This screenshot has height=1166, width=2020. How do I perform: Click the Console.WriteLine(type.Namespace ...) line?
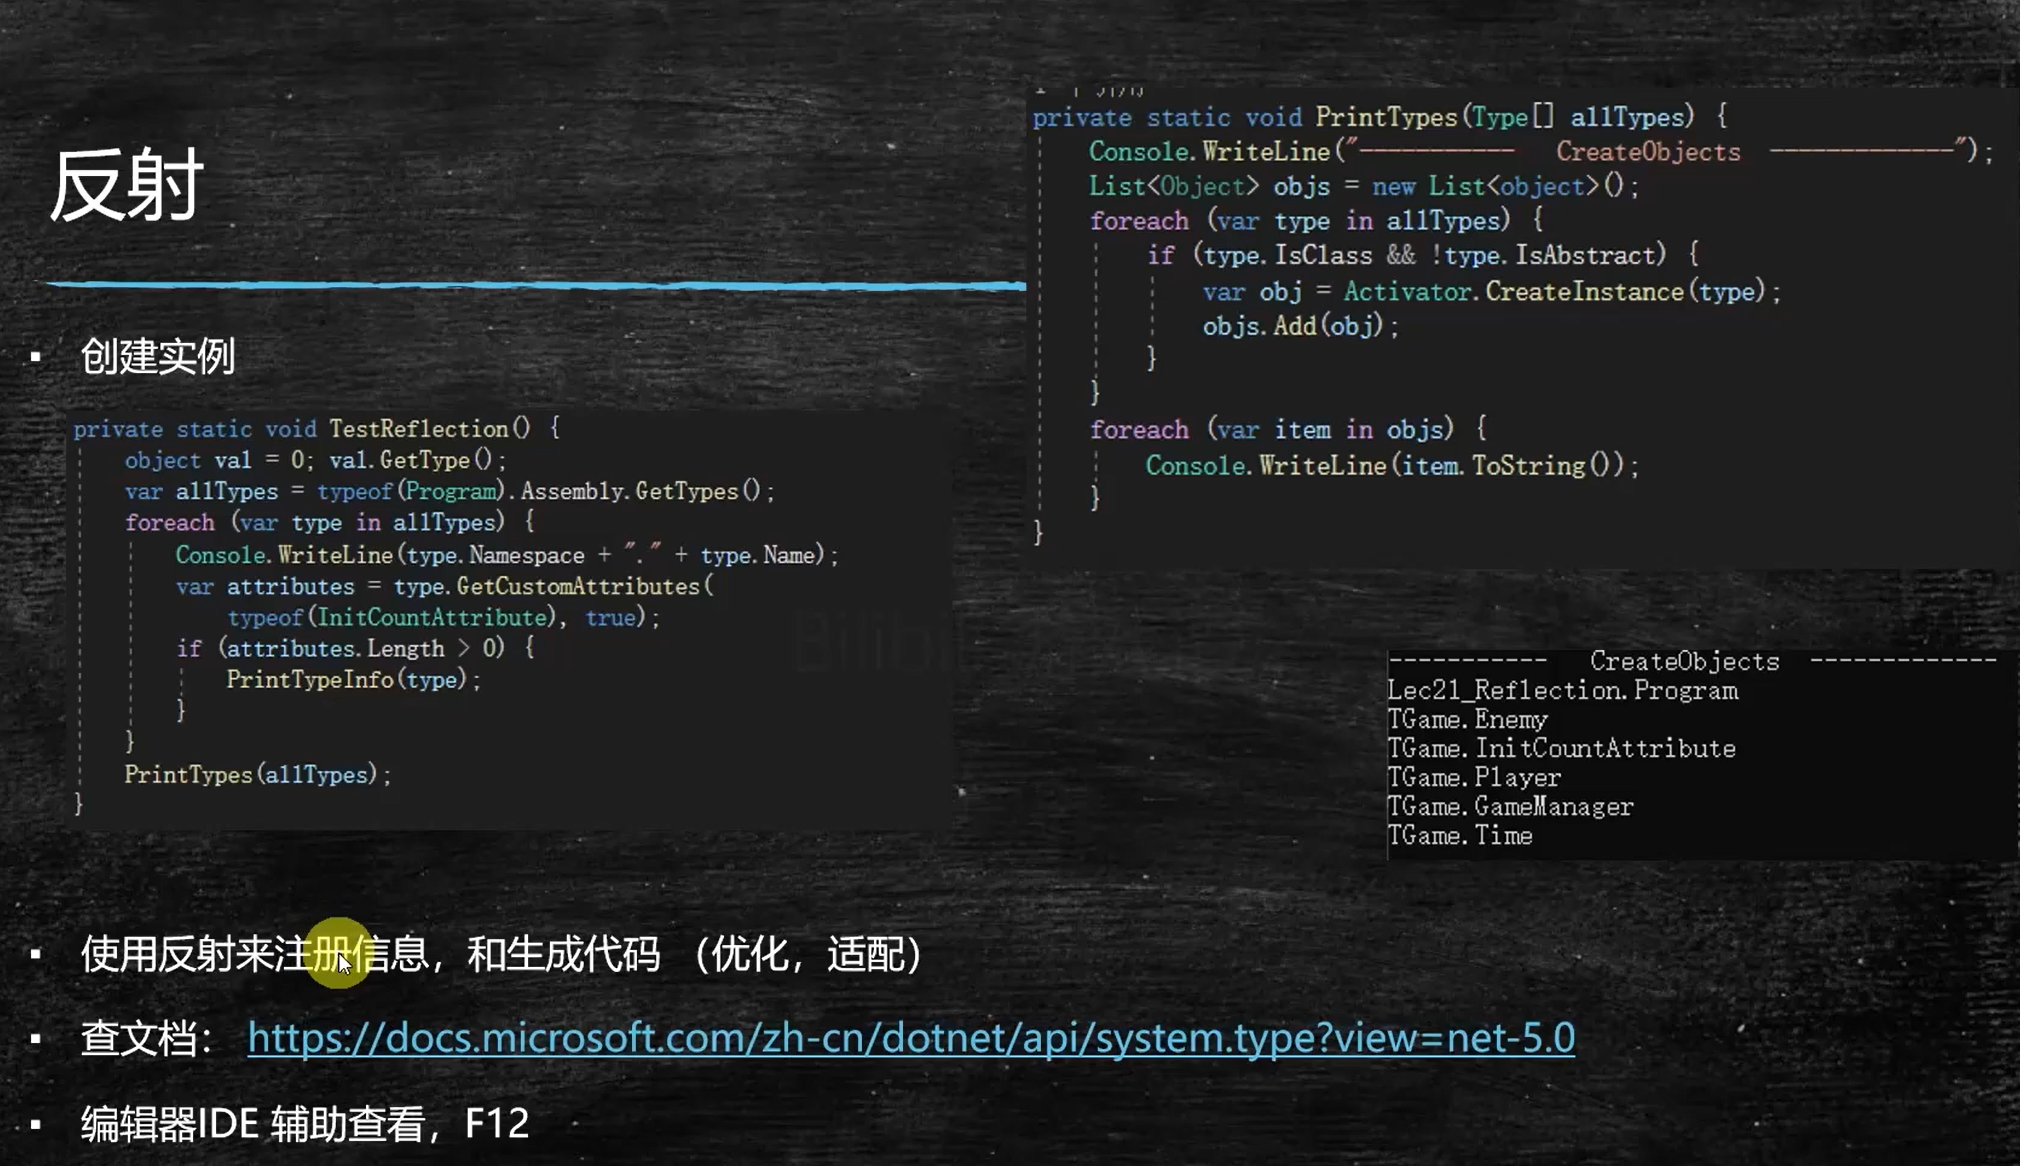coord(507,554)
